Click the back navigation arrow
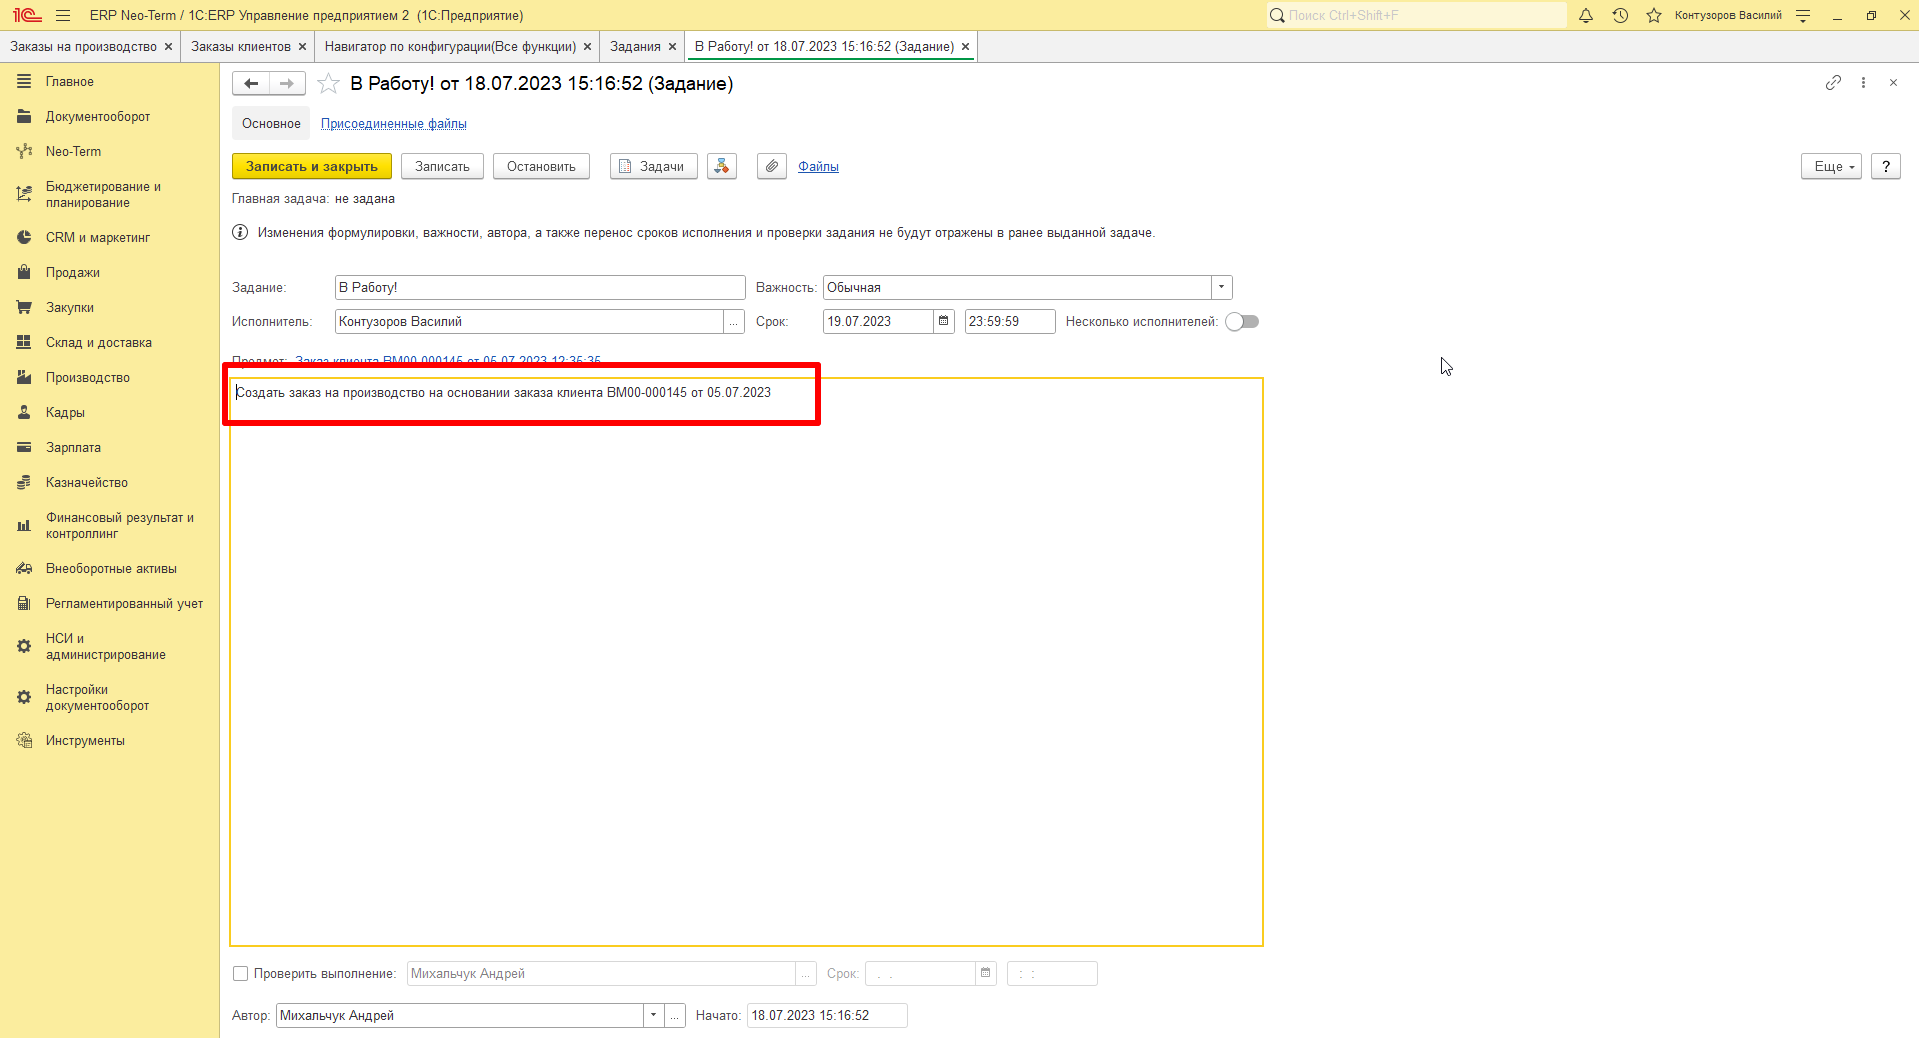 pyautogui.click(x=251, y=84)
